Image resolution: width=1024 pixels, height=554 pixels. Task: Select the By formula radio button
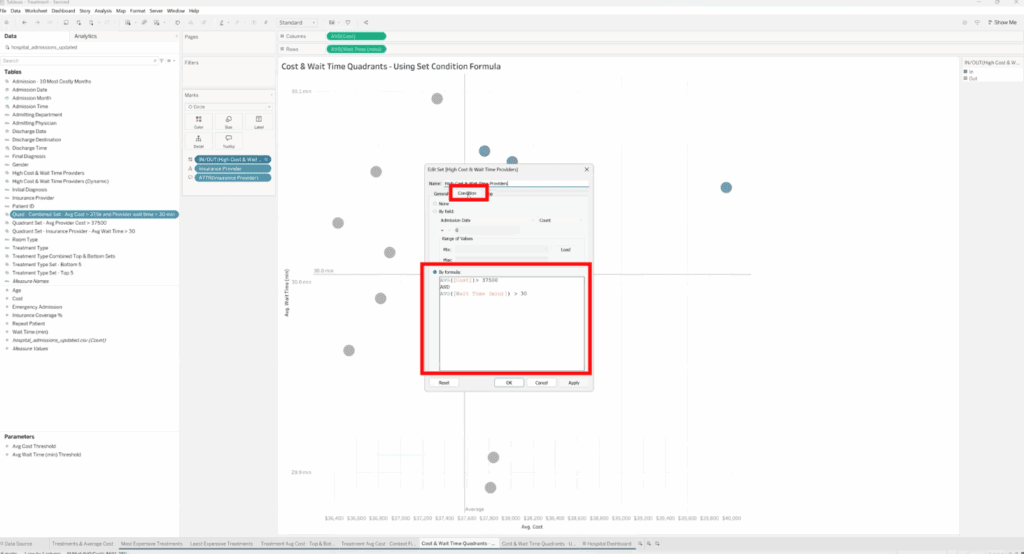(x=435, y=272)
